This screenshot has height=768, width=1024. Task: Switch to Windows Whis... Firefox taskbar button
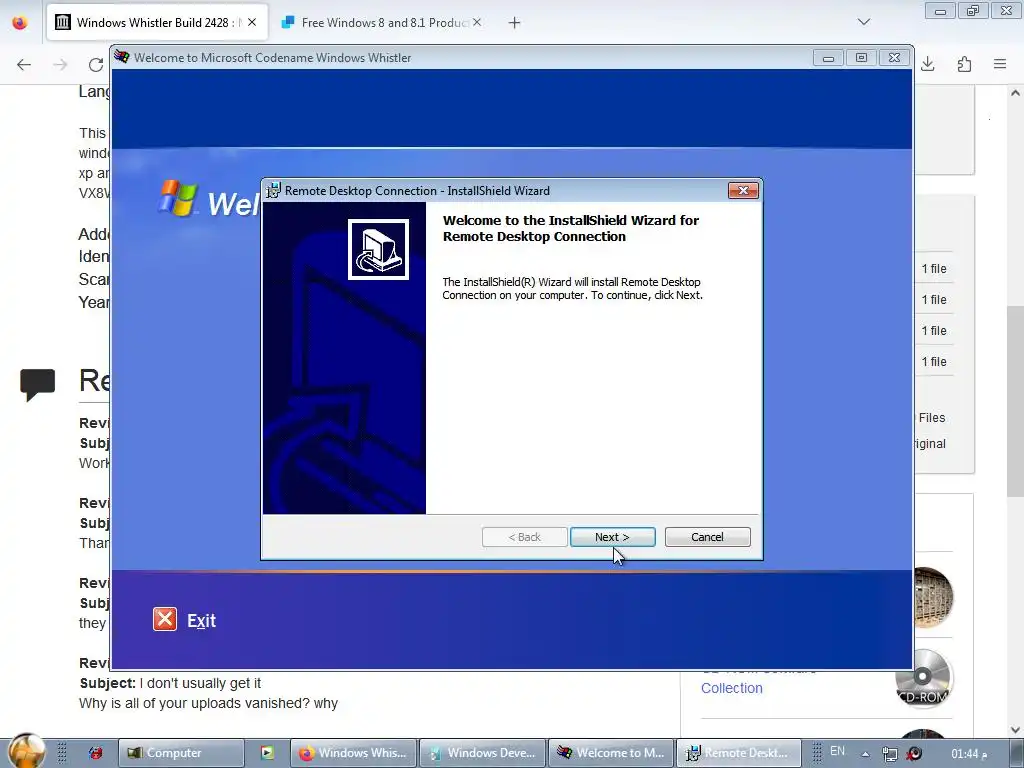(x=353, y=753)
